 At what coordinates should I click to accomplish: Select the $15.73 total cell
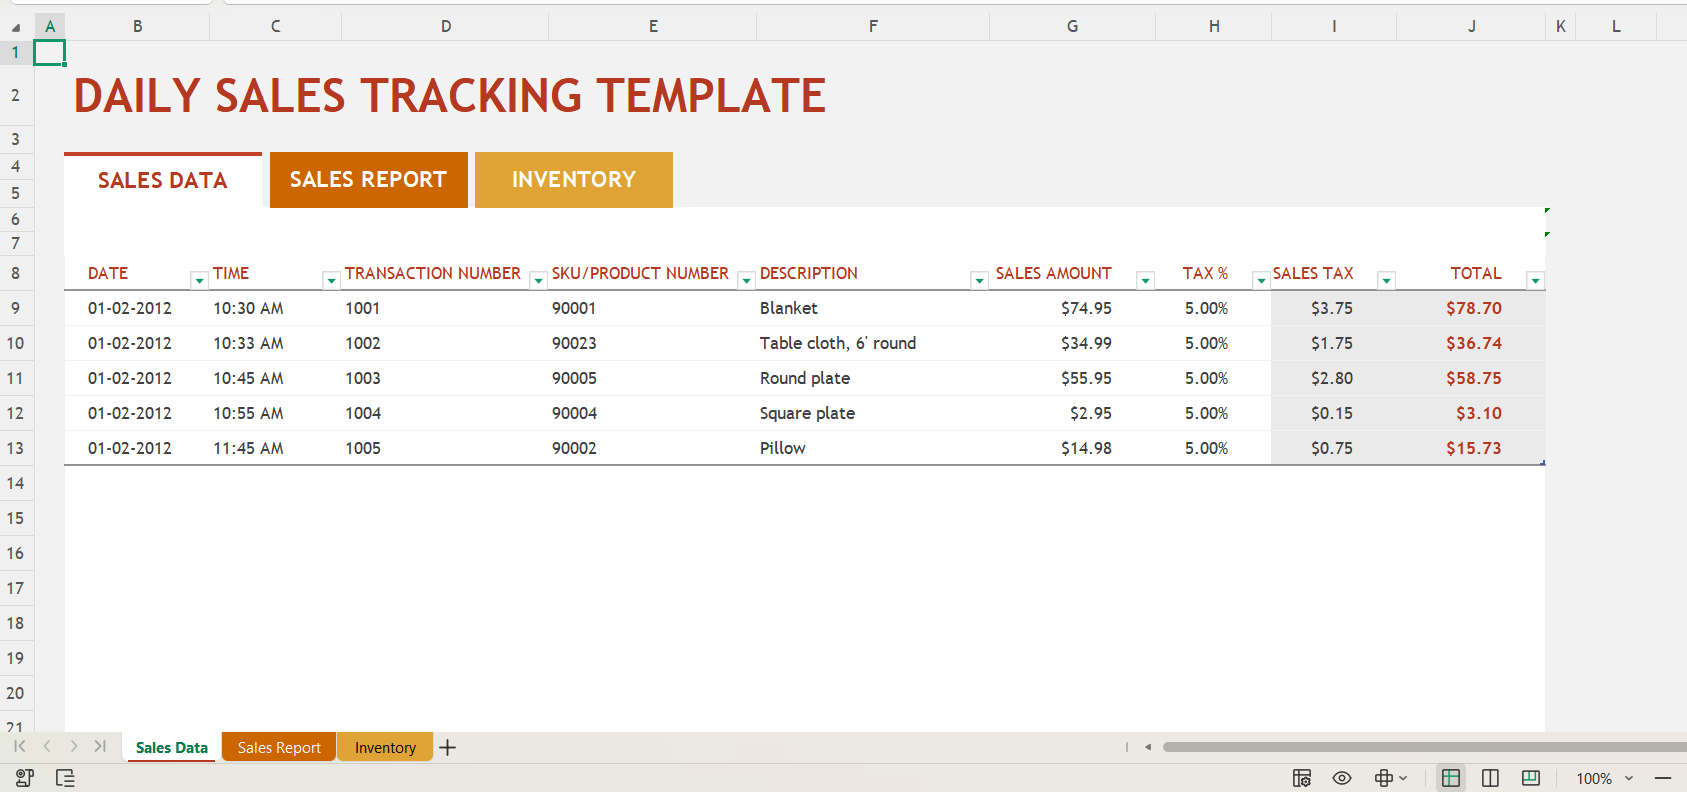click(1471, 448)
